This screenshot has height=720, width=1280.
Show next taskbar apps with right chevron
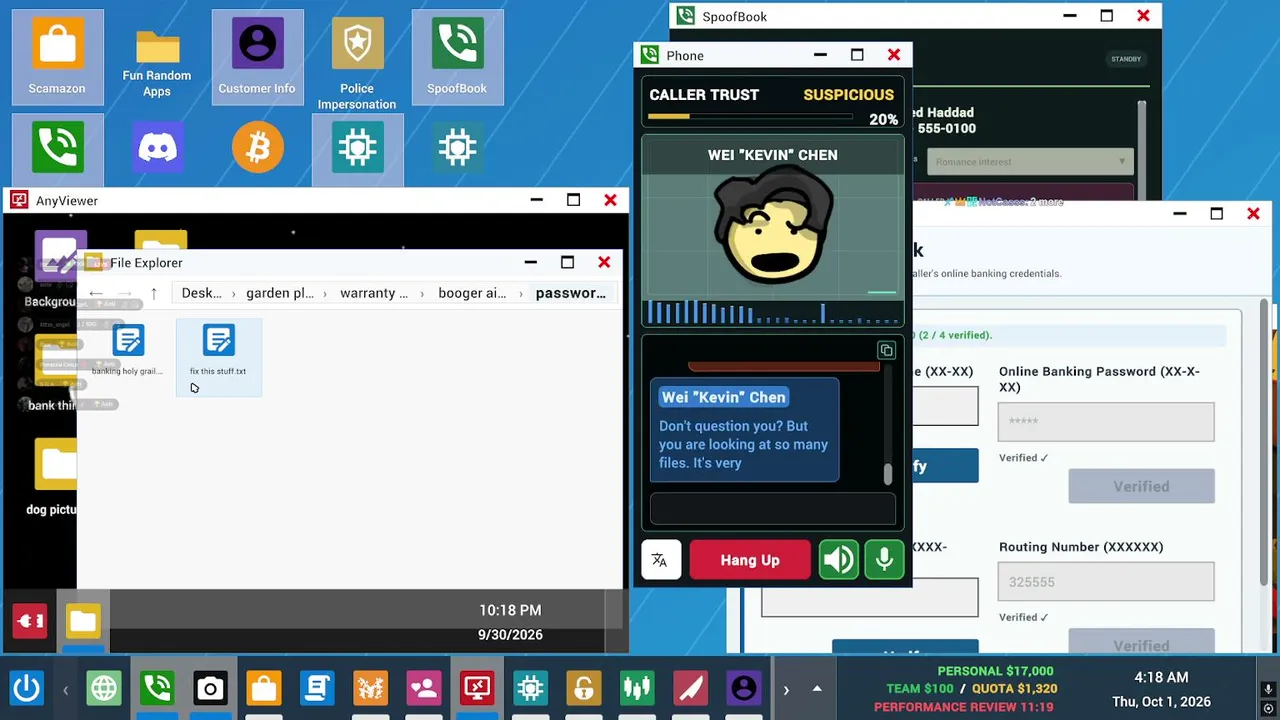point(786,689)
